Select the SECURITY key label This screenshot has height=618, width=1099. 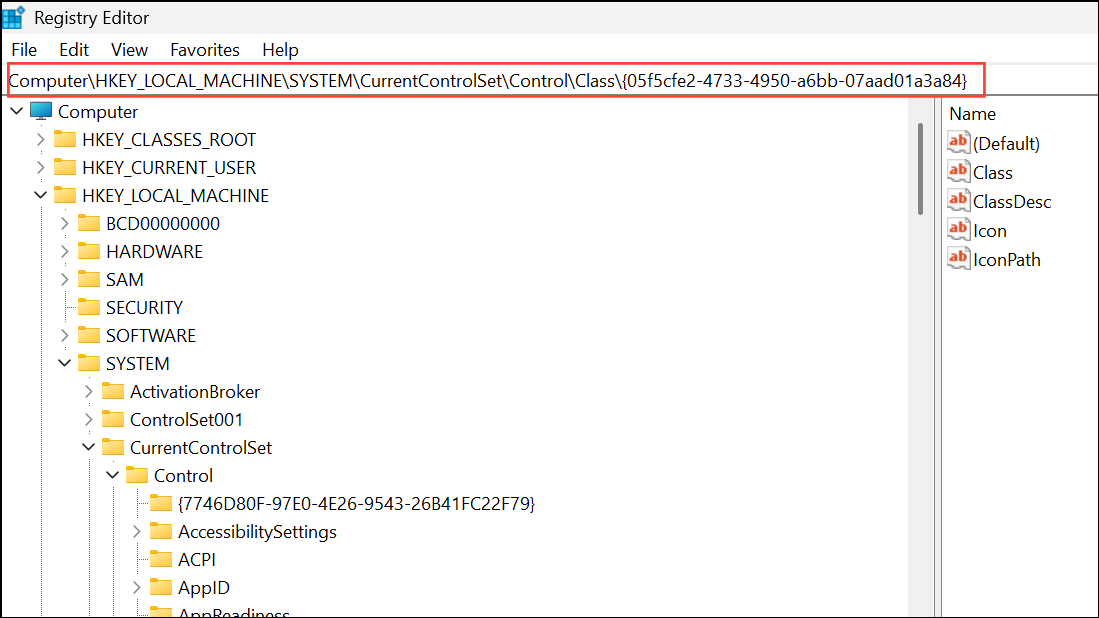[x=144, y=308]
